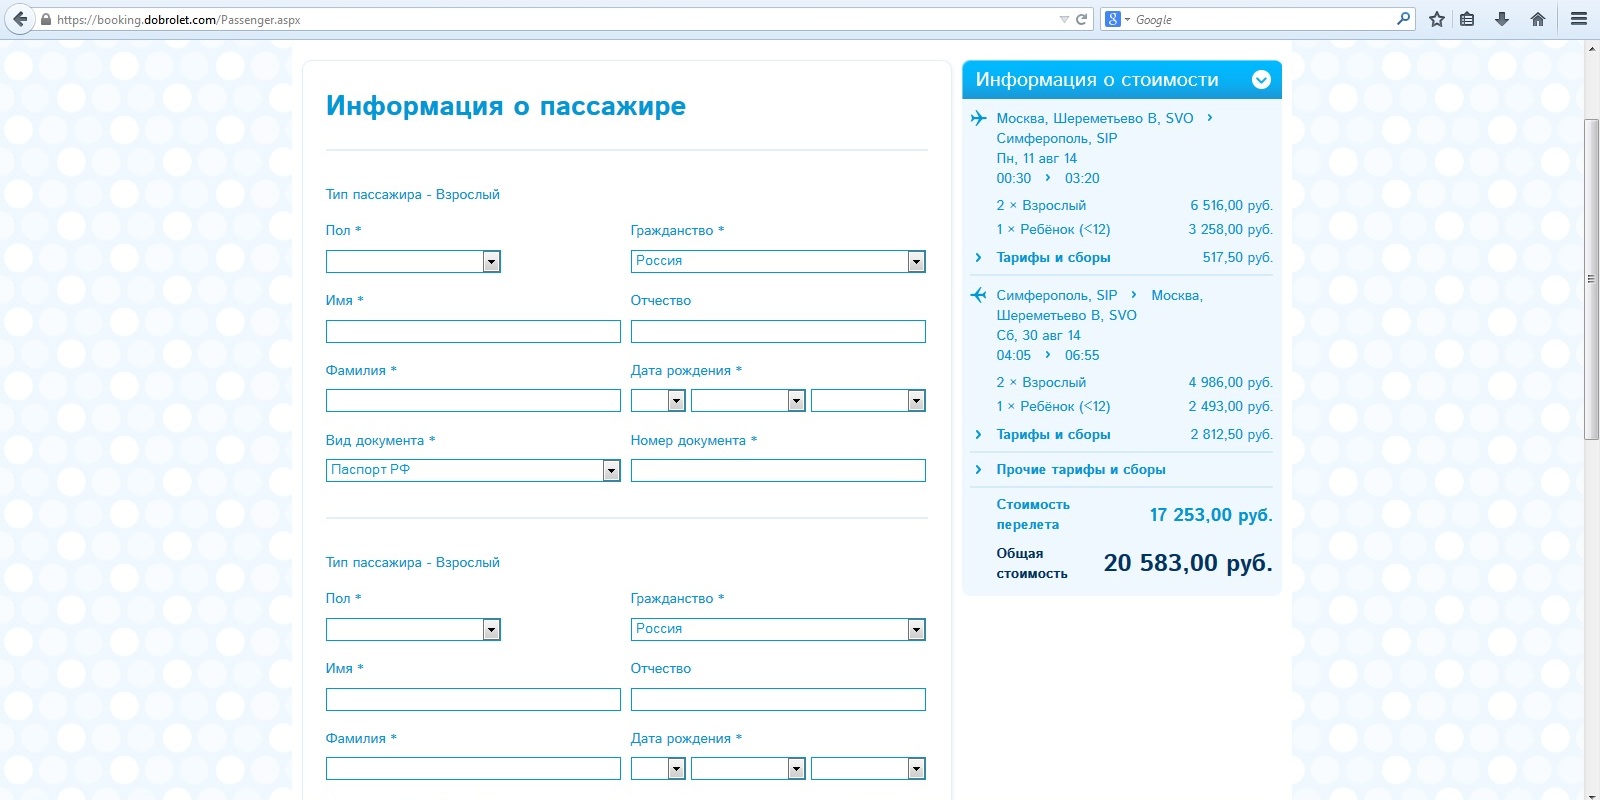
Task: Open first passenger gender dropdown
Action: pos(413,261)
